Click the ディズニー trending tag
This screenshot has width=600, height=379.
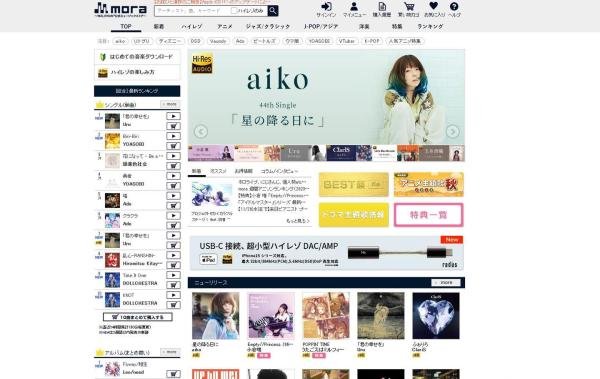(x=170, y=41)
